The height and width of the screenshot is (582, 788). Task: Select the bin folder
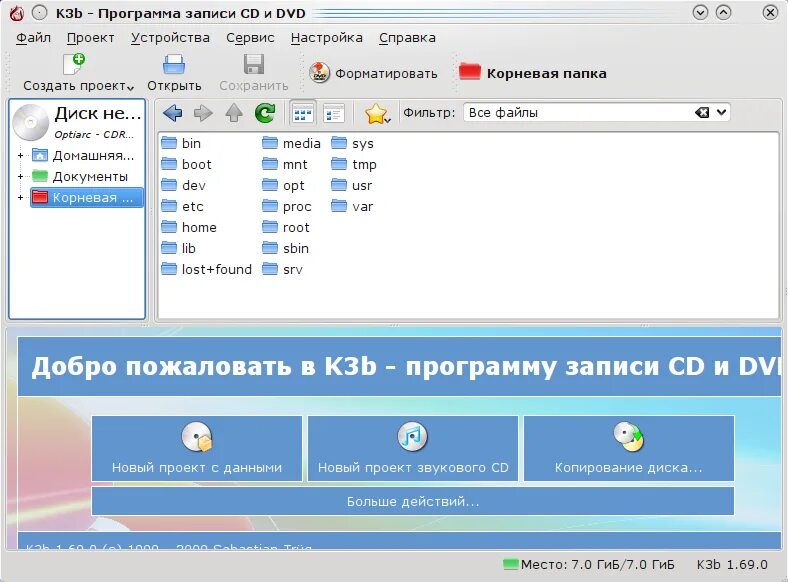click(181, 144)
